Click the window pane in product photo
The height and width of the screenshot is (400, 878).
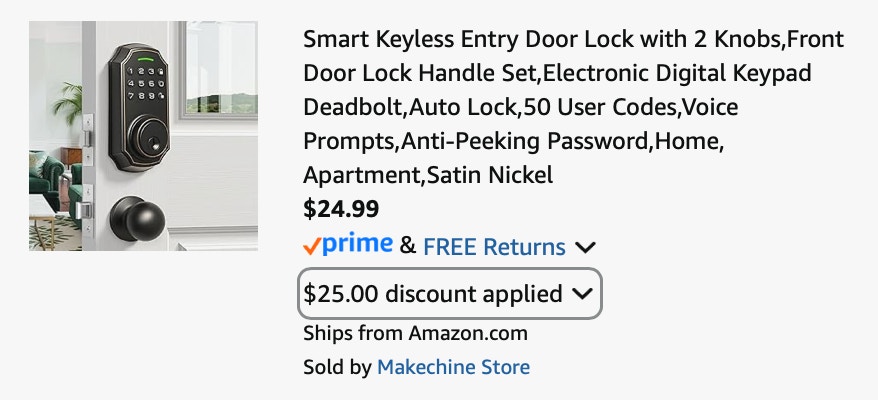click(222, 68)
